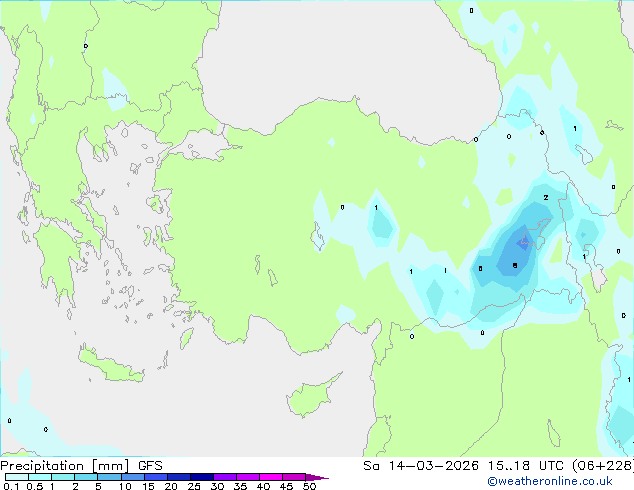Click the 2–5 mm legend swatch
Screen dimensions: 634x490
pyautogui.click(x=86, y=477)
